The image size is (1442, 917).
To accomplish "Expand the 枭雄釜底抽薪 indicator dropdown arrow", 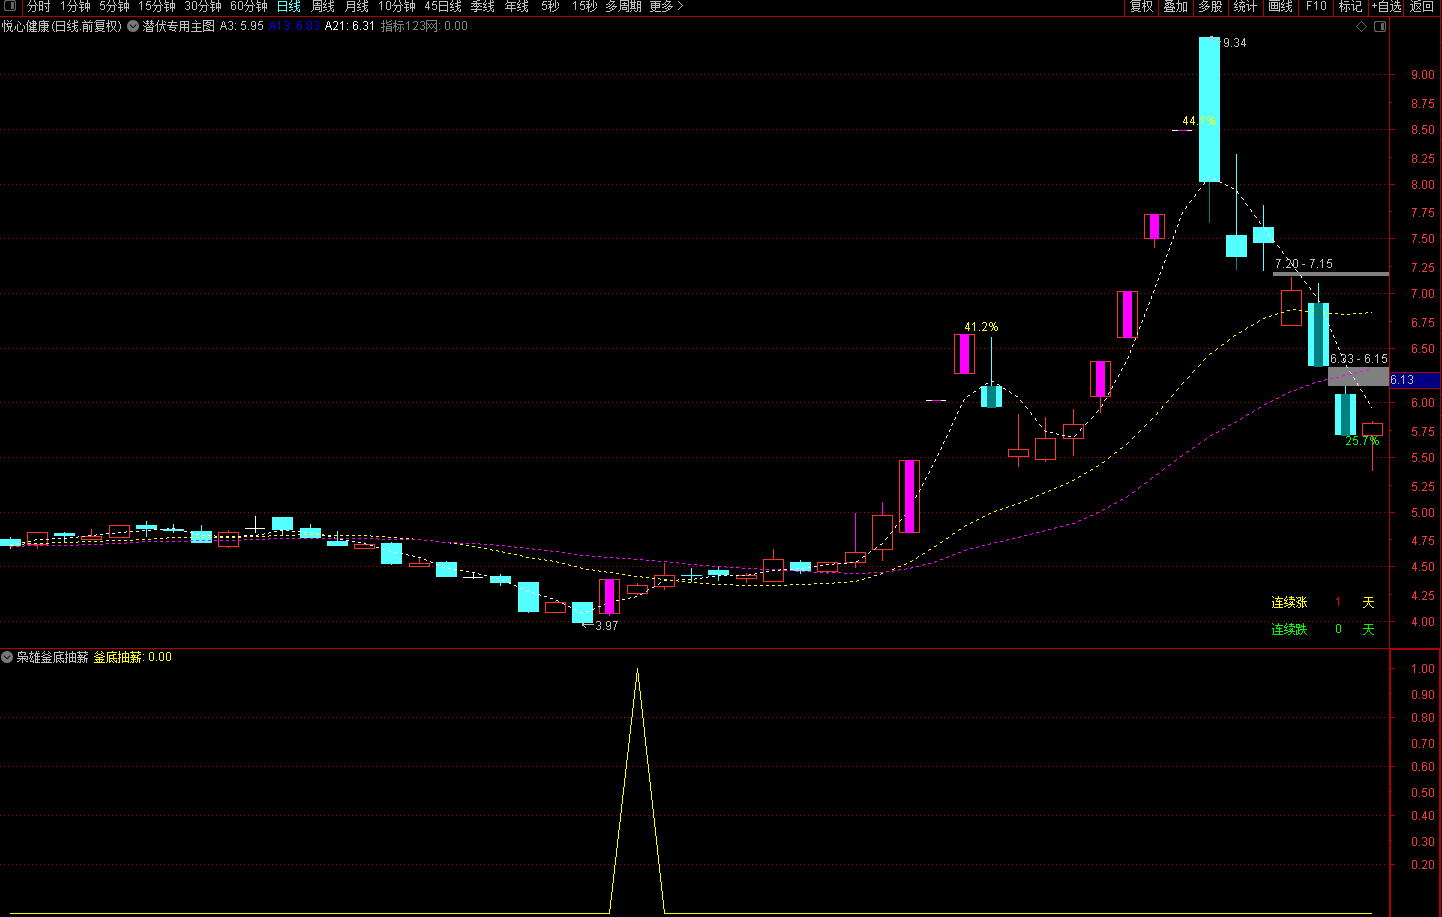I will tap(8, 657).
